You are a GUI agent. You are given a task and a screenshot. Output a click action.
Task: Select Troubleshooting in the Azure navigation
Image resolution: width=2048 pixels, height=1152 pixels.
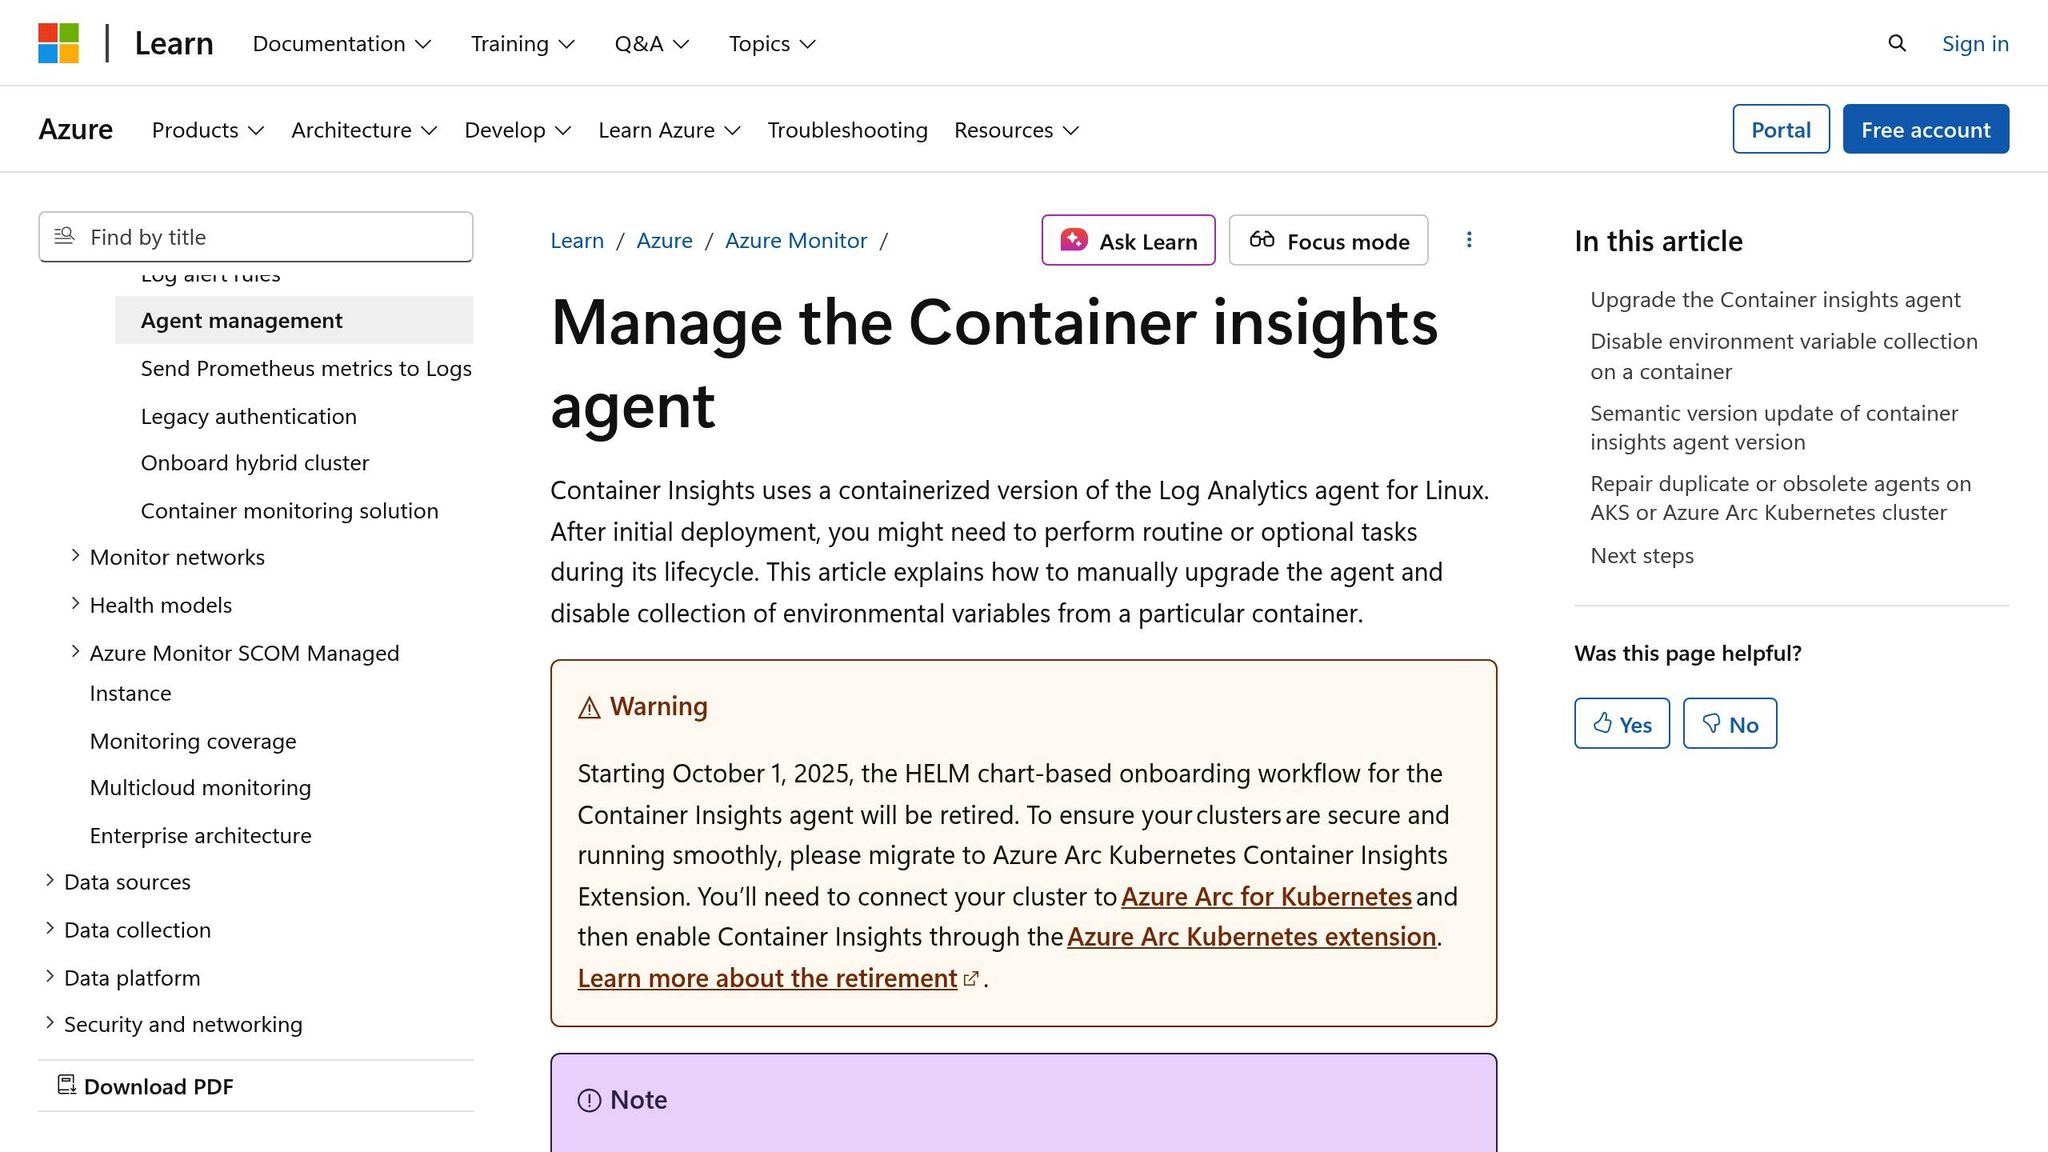[x=847, y=130]
